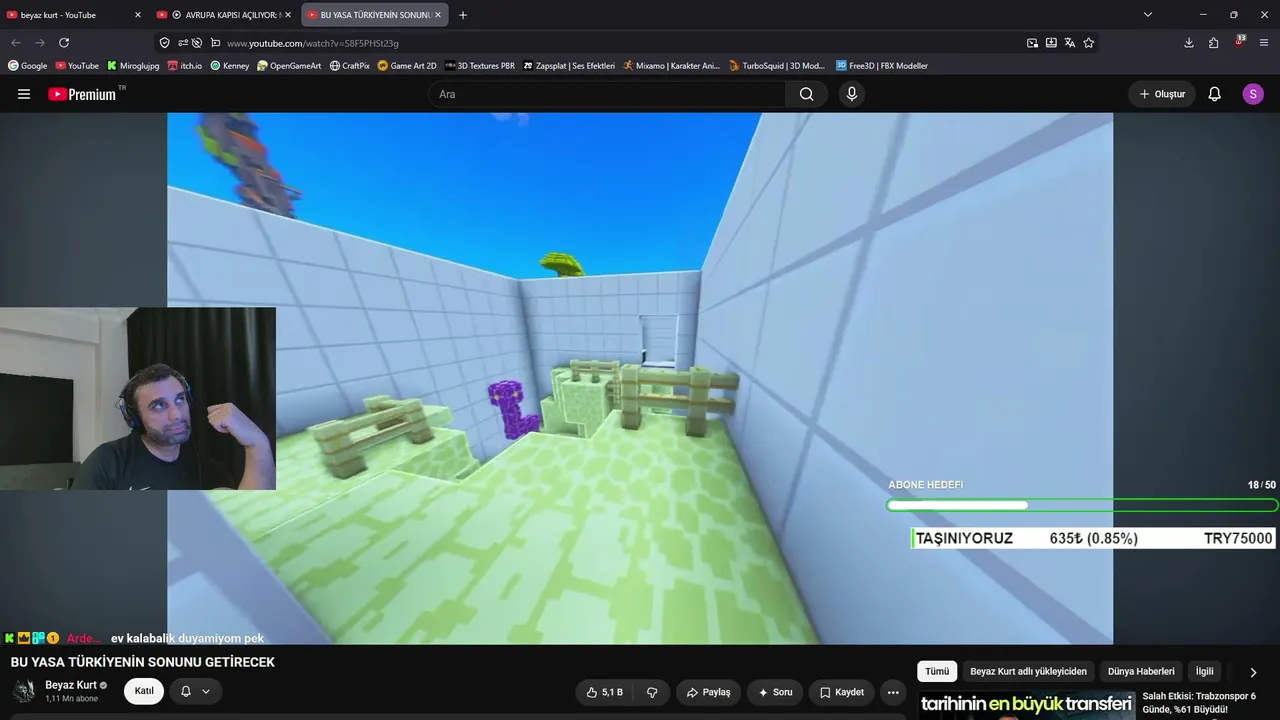Close the beyaz kurt - YouTube tab
Screen dimensions: 1280x720
point(137,15)
